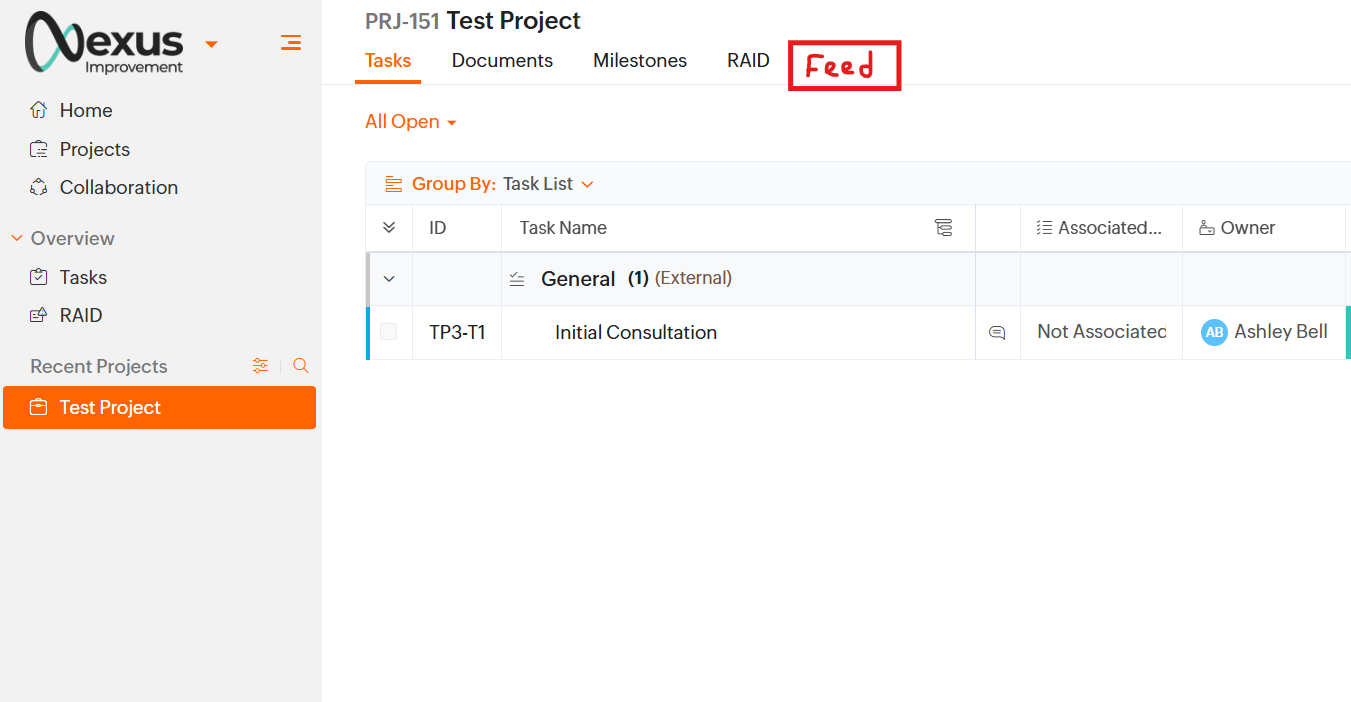This screenshot has width=1351, height=702.
Task: Collapse the General task list group
Action: (x=389, y=279)
